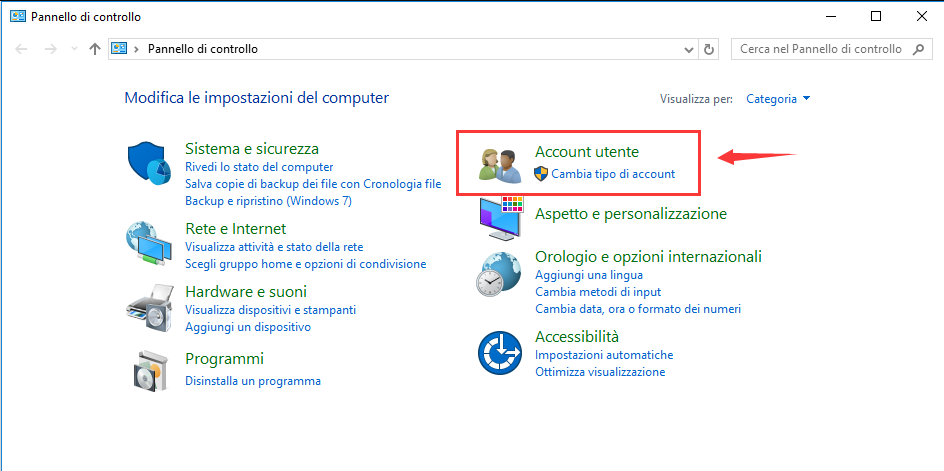The height and width of the screenshot is (471, 944).
Task: Open Aspetto e personalizzazione heading
Action: pos(631,214)
